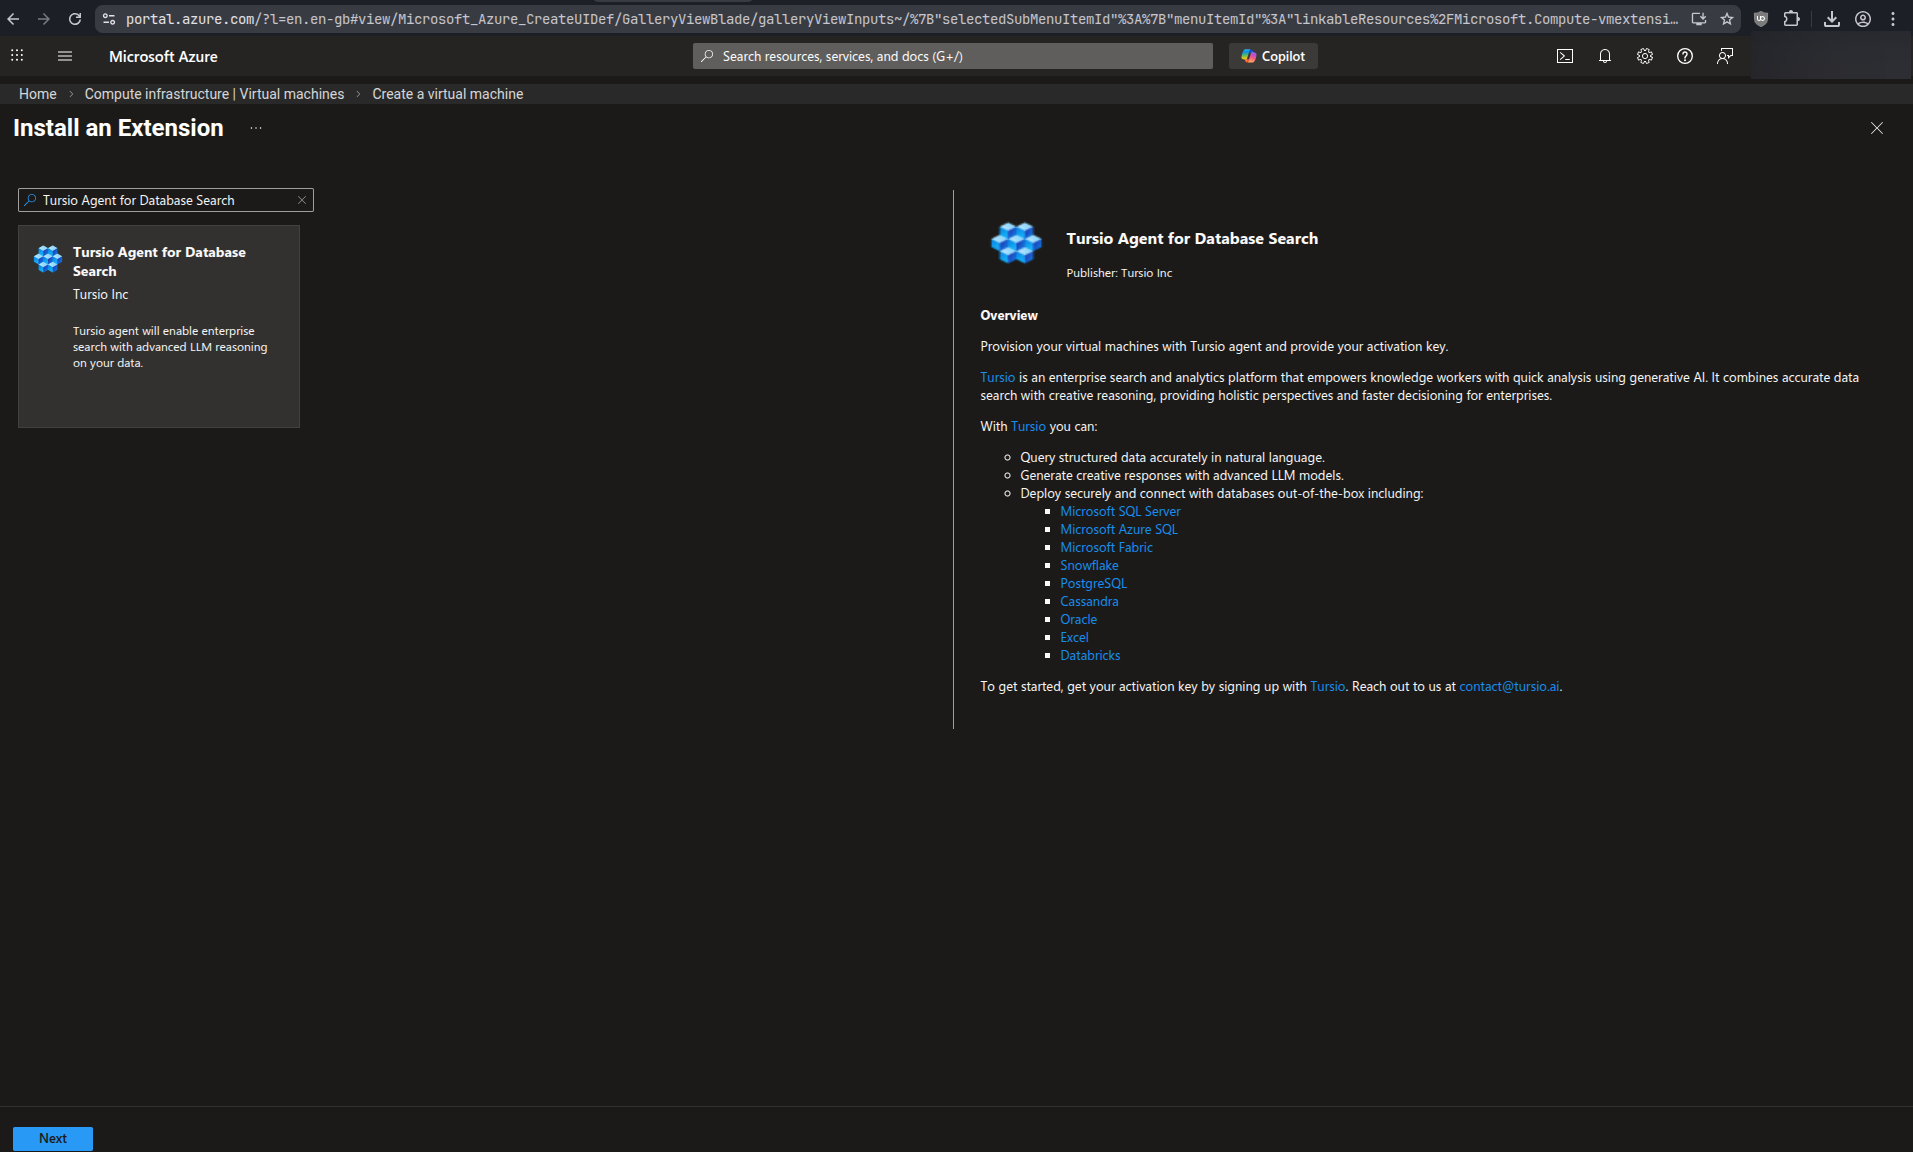Screen dimensions: 1913x1152
Task: Clear the Tursio extension search box
Action: pos(301,200)
